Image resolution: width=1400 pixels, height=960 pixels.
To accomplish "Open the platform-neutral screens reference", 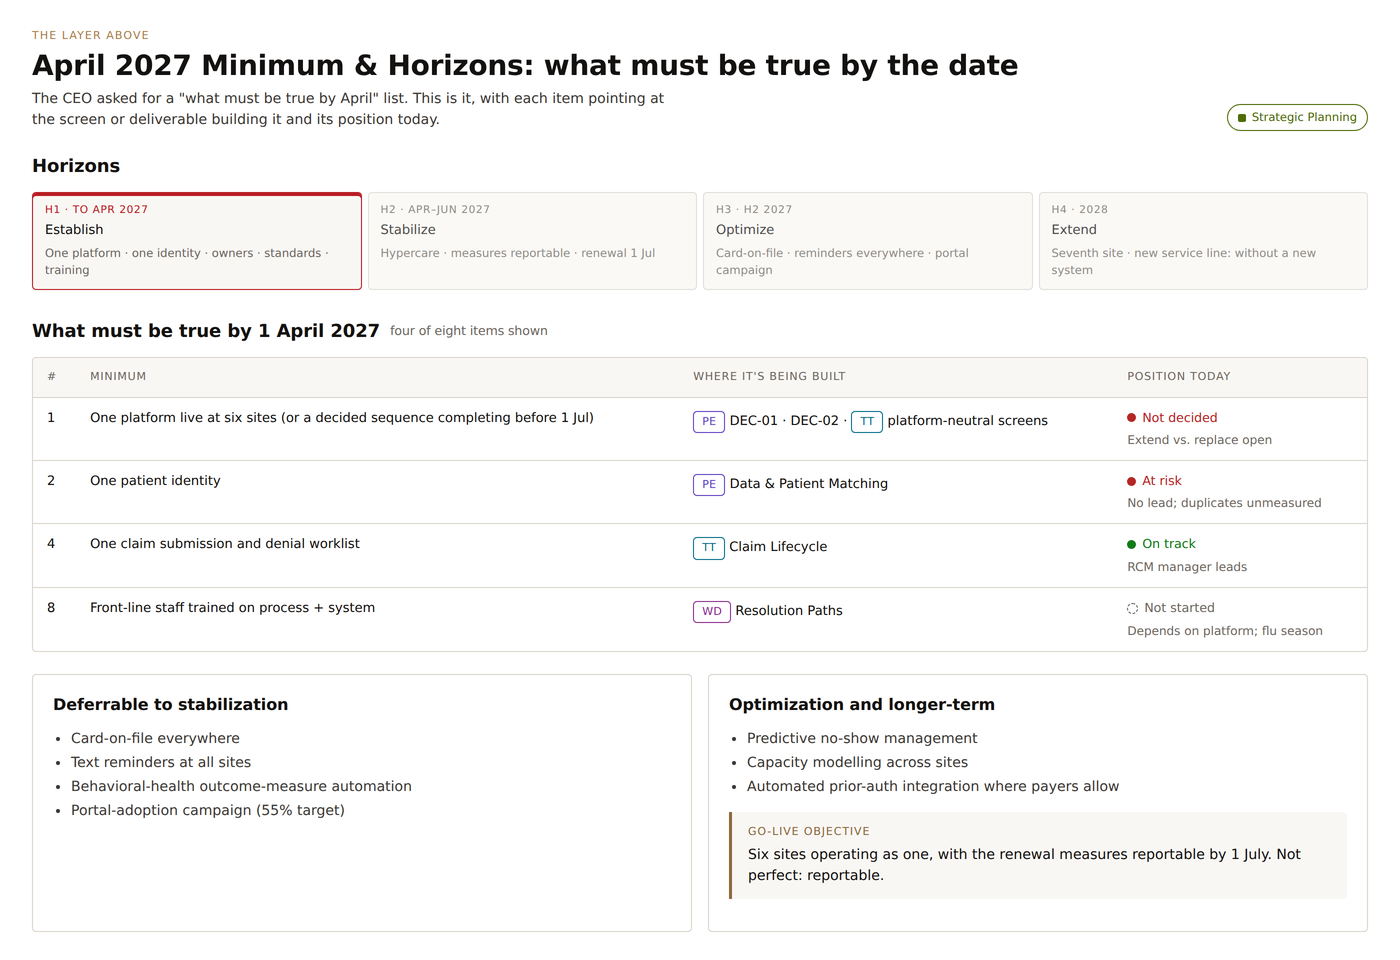I will [x=968, y=421].
